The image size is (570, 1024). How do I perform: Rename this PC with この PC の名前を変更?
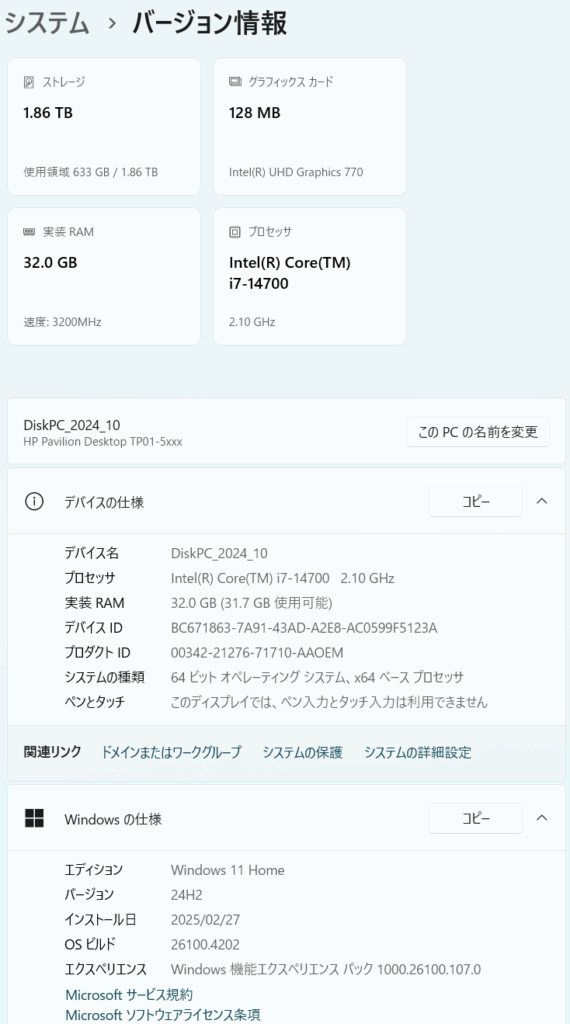point(478,432)
